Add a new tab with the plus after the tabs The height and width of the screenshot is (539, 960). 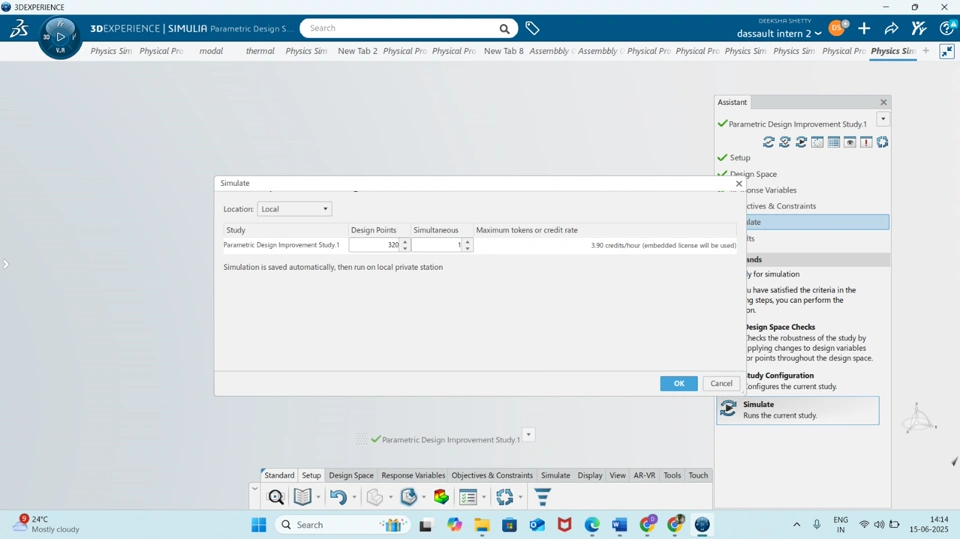pyautogui.click(x=926, y=51)
